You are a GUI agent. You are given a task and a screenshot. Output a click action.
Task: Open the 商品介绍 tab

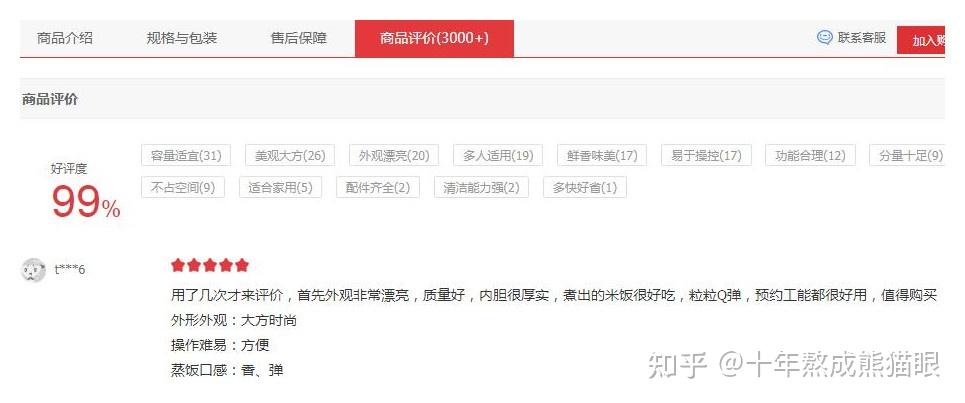tap(65, 38)
